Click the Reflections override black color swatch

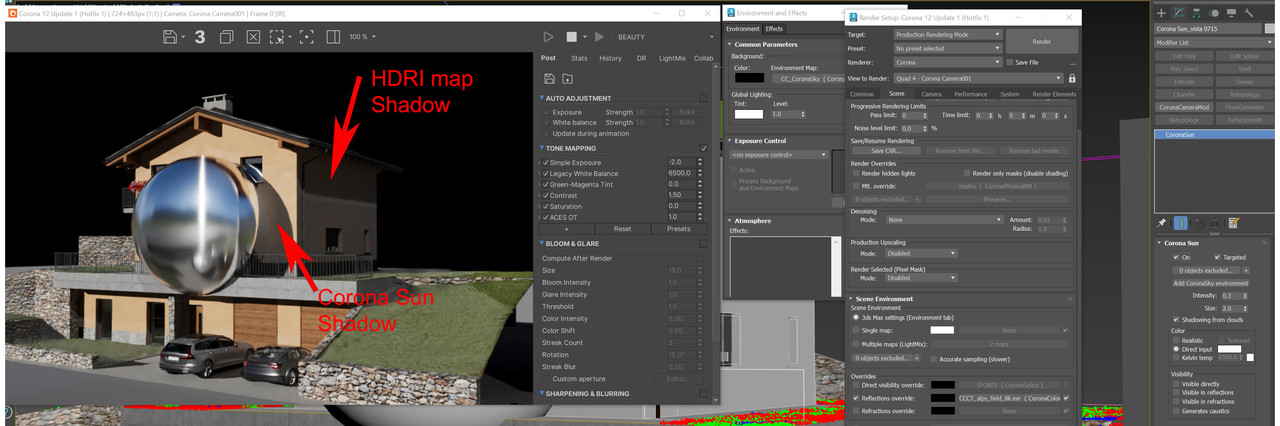click(943, 398)
